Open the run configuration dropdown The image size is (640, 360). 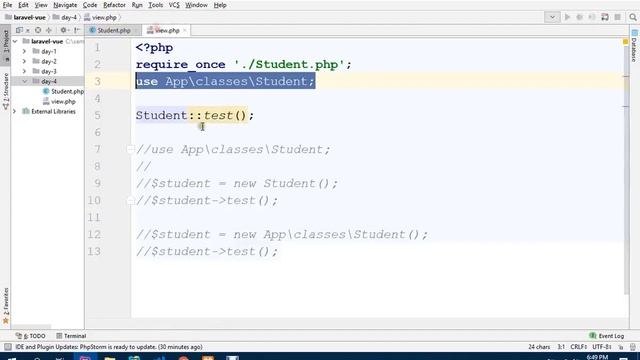pos(552,17)
